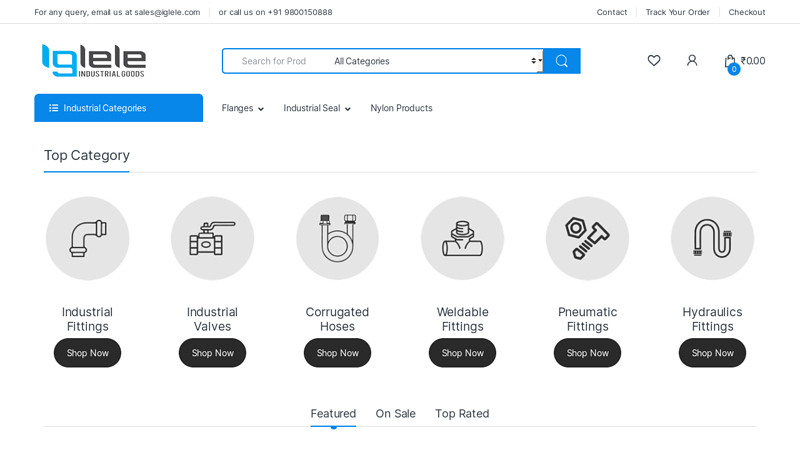Click the sales@iglele.com email text

tap(167, 12)
